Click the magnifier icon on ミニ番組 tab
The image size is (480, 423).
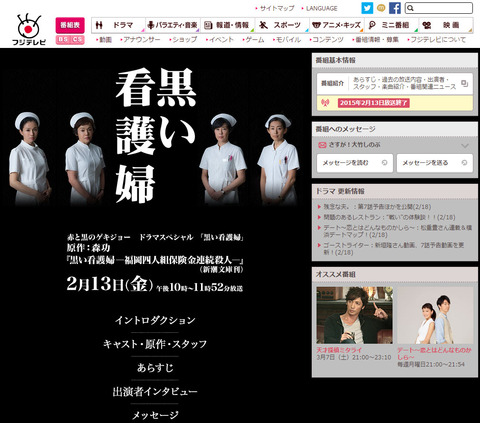[x=372, y=25]
